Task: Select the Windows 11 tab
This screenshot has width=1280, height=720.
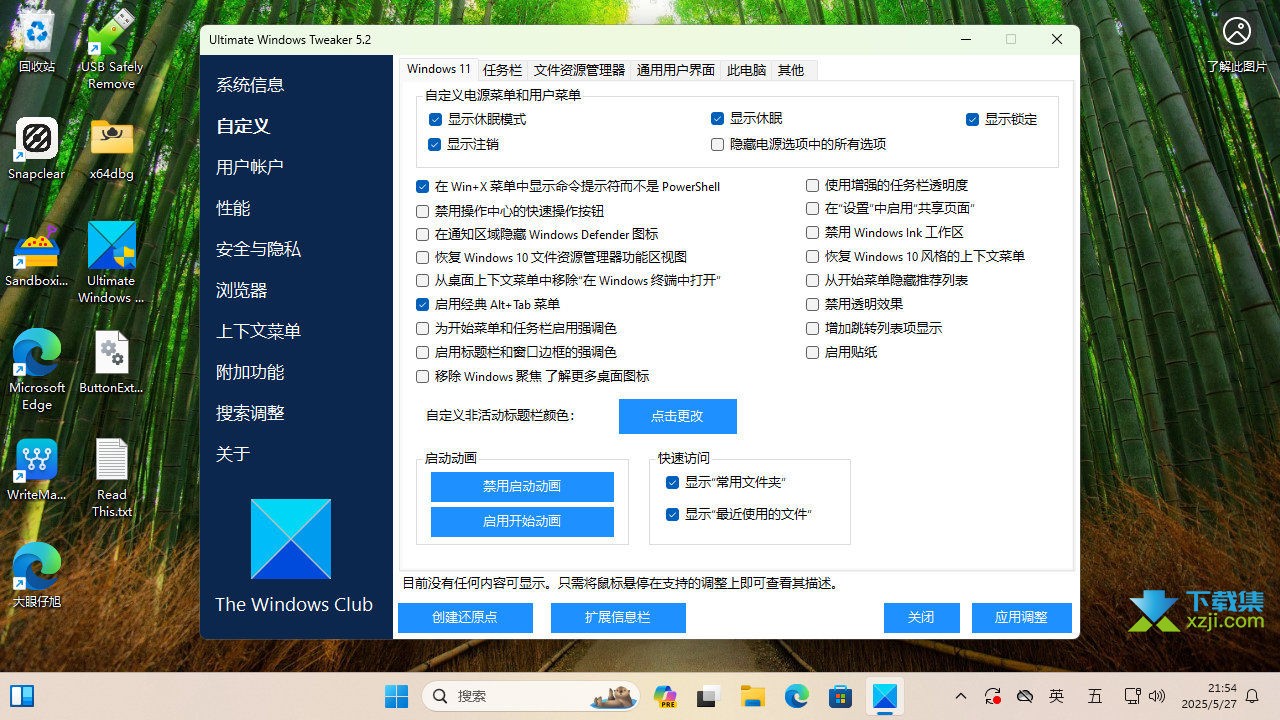Action: [439, 69]
